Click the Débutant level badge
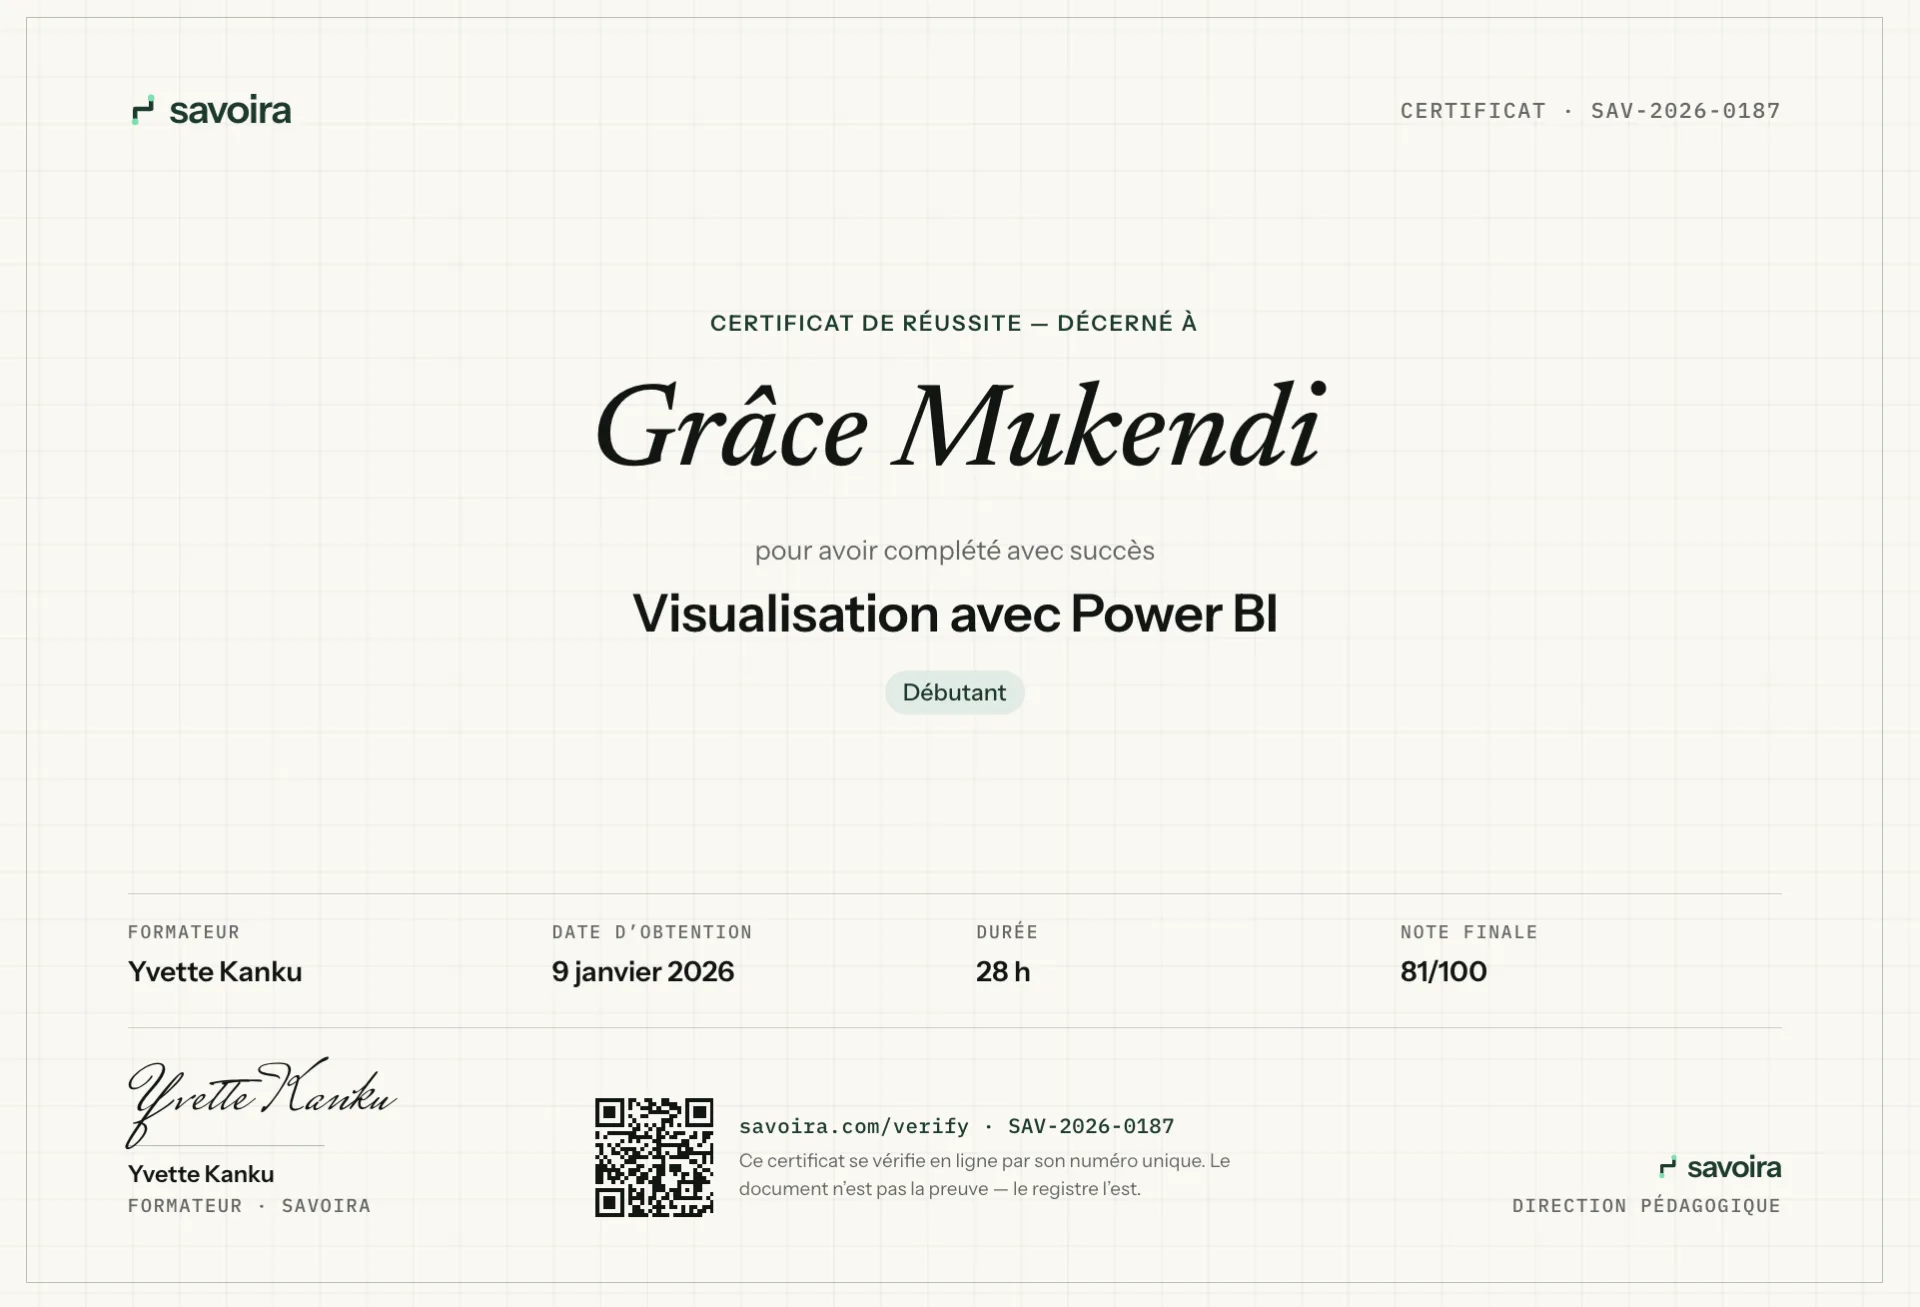This screenshot has width=1920, height=1307. pyautogui.click(x=954, y=692)
